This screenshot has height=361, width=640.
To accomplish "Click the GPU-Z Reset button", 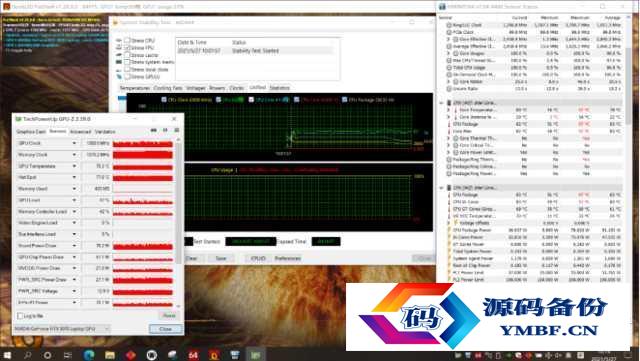I will click(169, 316).
